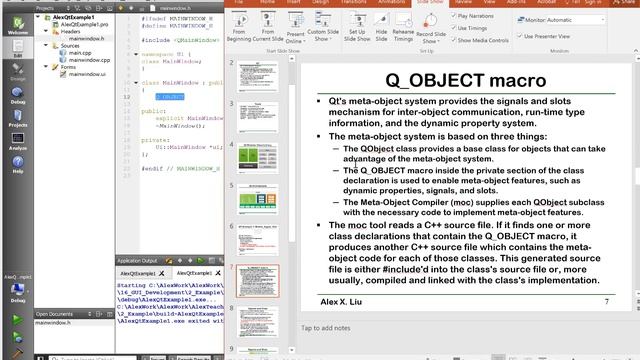The image size is (640, 360).
Task: Go back using editor toolbar arrow
Action: [121, 8]
